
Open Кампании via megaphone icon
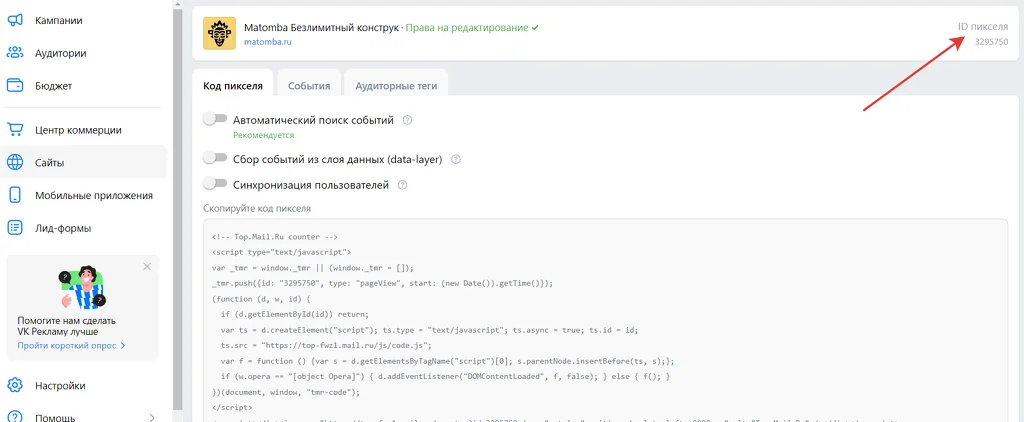coord(15,20)
